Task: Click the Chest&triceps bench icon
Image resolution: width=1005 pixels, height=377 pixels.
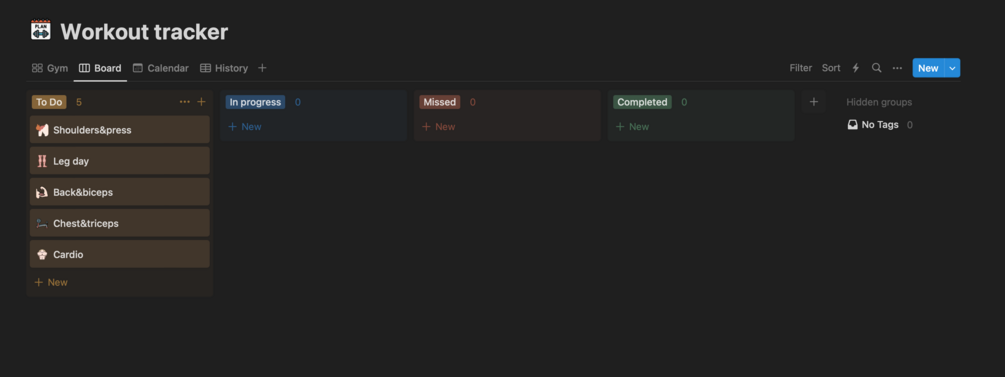Action: (42, 224)
